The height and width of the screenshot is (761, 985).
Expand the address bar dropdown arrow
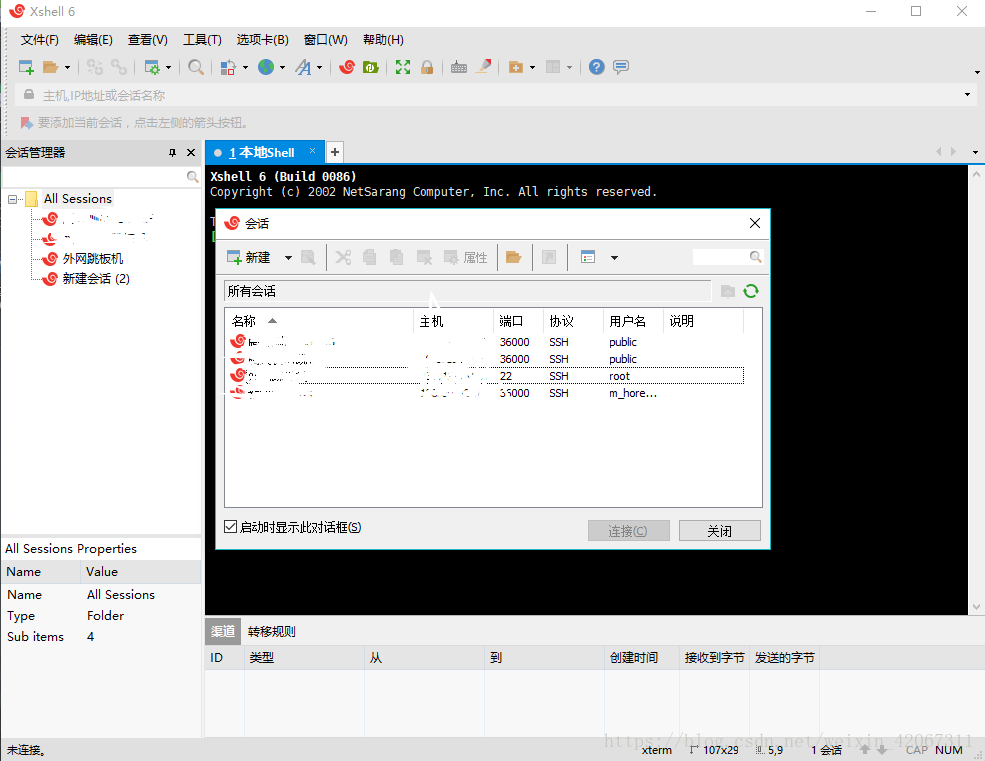pos(967,95)
